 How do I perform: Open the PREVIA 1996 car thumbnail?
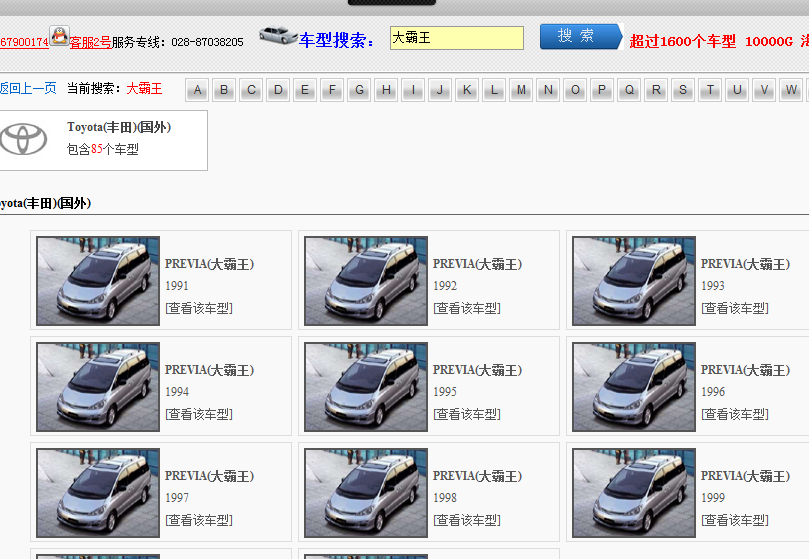pyautogui.click(x=634, y=387)
